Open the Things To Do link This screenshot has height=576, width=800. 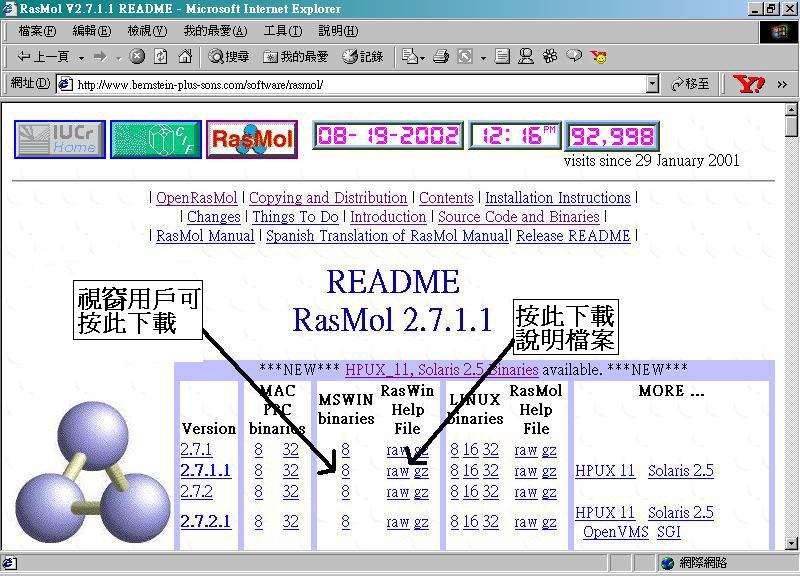pos(295,217)
